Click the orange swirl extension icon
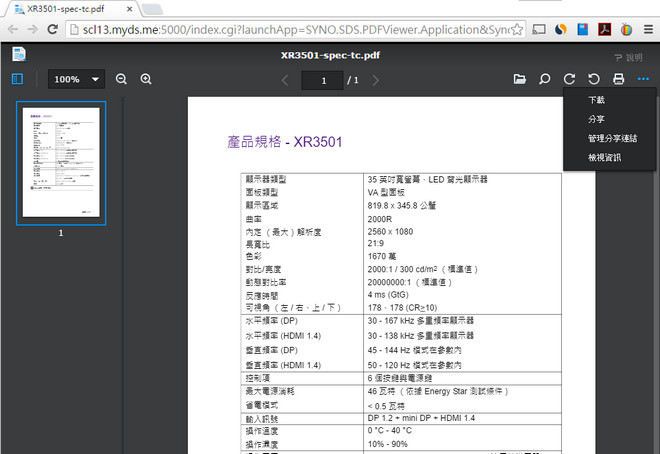 coord(561,29)
